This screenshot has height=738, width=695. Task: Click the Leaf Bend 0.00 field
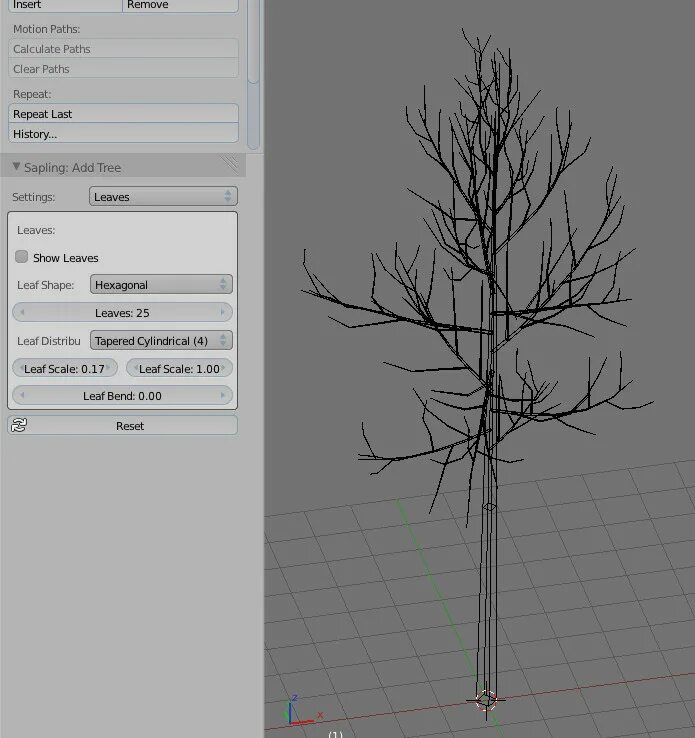pos(122,395)
